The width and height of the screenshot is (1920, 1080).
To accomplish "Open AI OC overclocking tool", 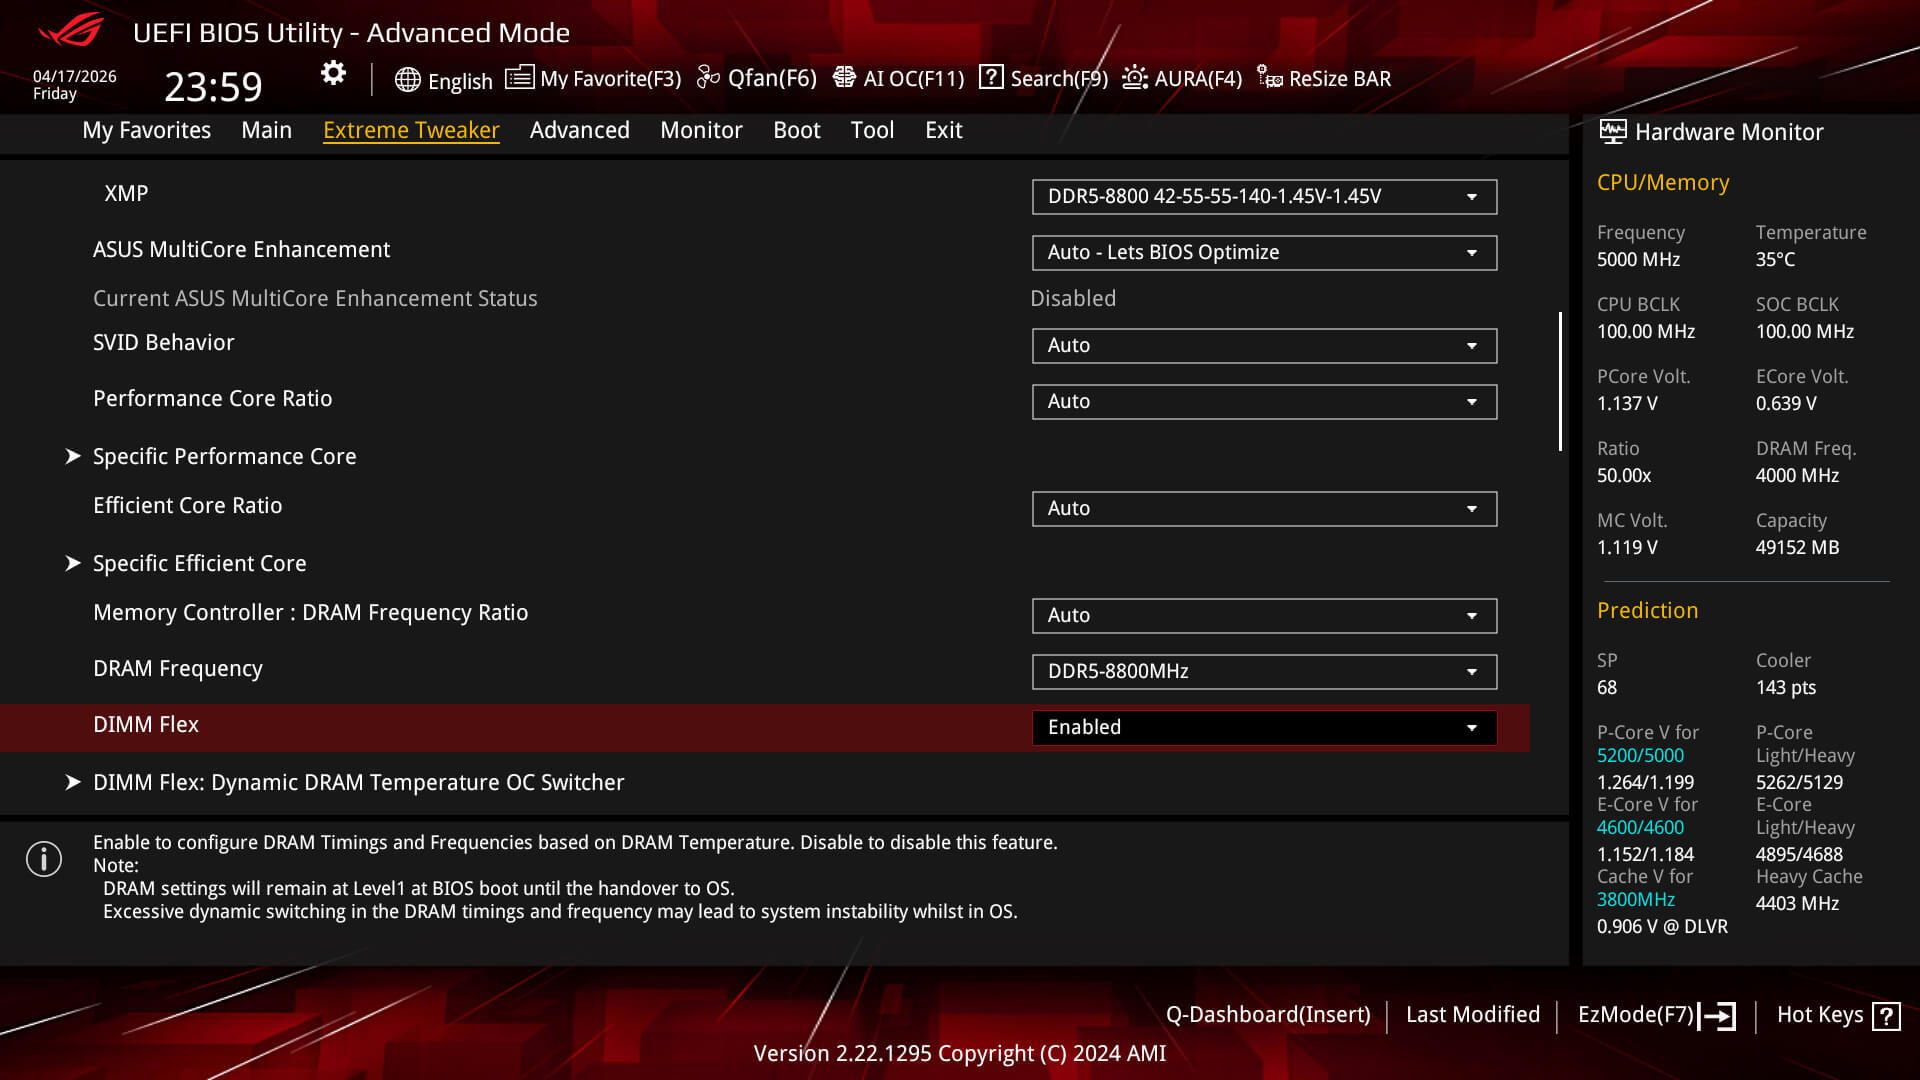I will pyautogui.click(x=898, y=78).
